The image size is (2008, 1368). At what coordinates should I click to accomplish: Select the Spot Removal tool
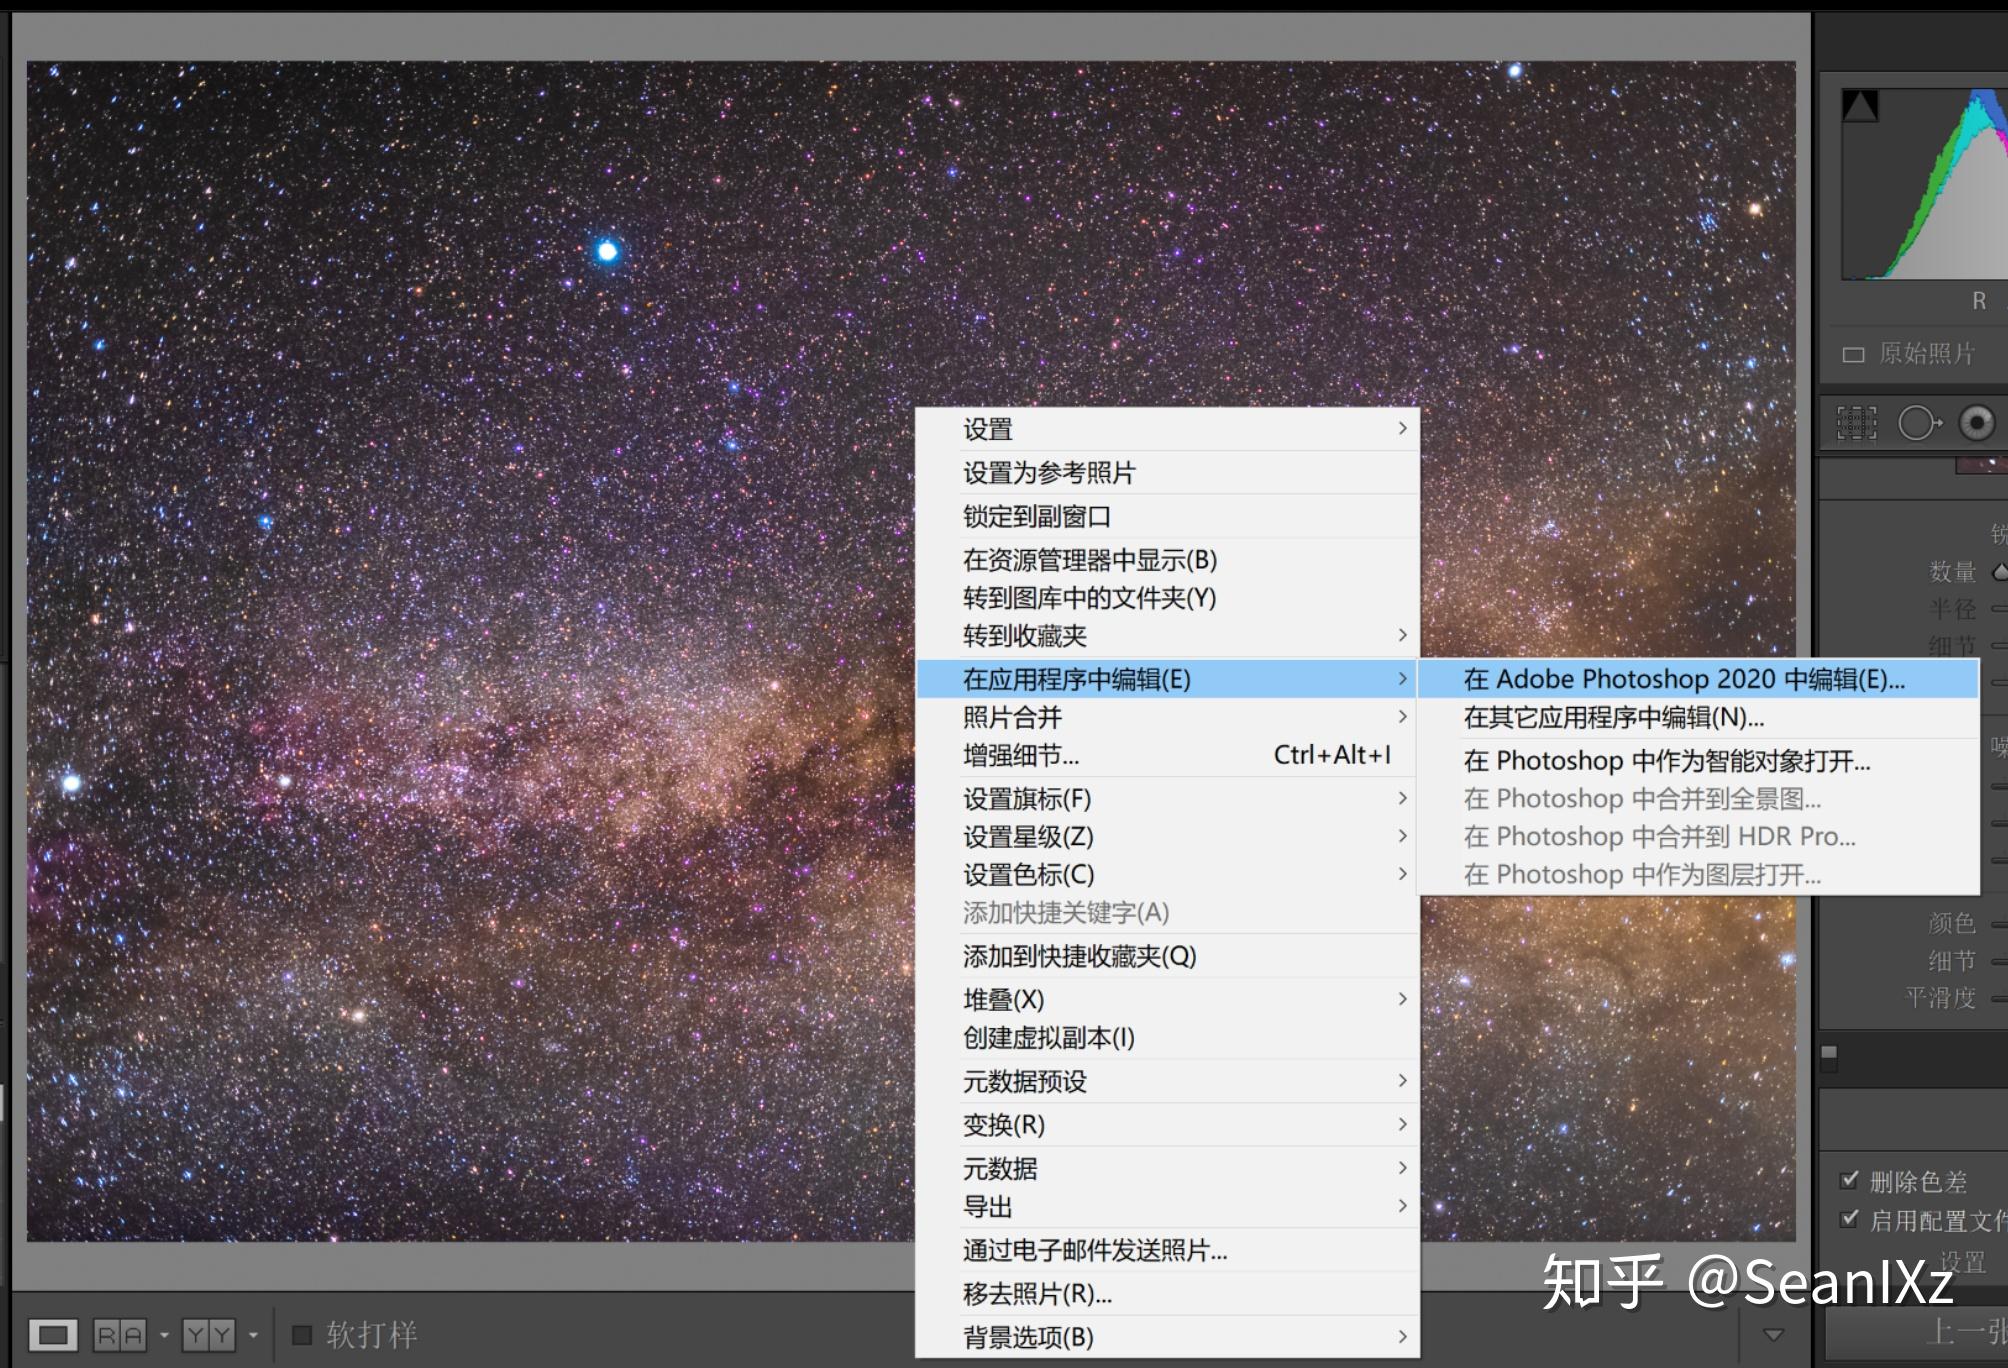click(1919, 422)
